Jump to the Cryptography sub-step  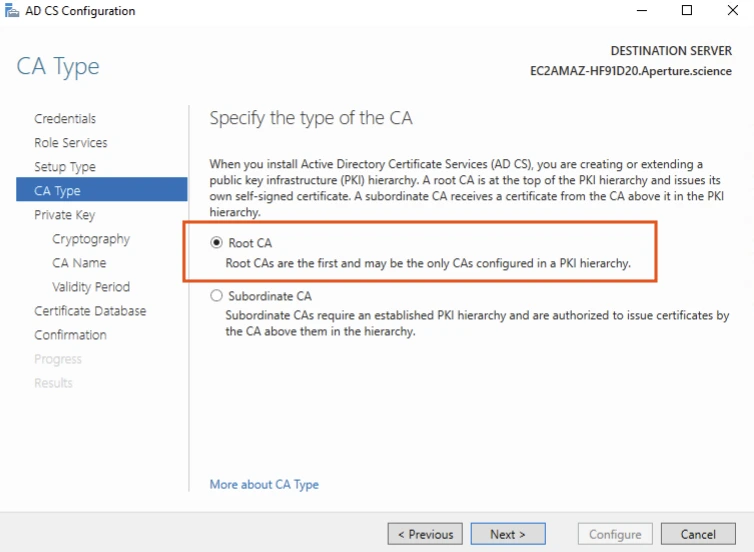91,239
